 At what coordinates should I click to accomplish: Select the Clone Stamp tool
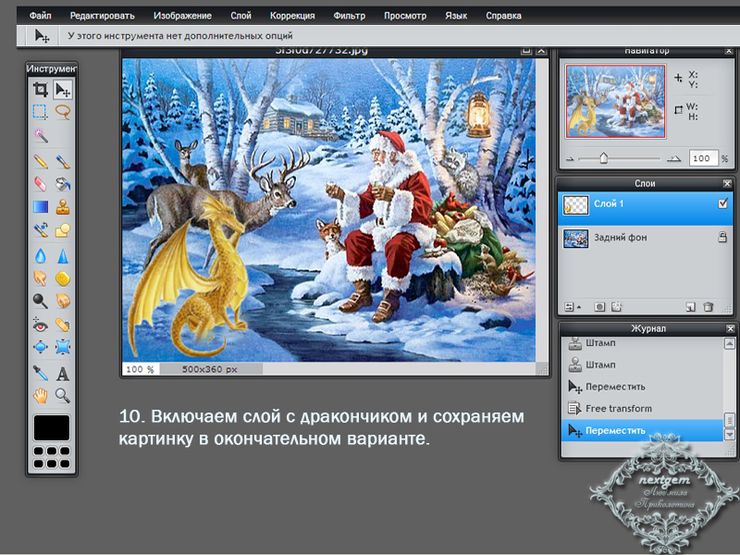coord(62,207)
